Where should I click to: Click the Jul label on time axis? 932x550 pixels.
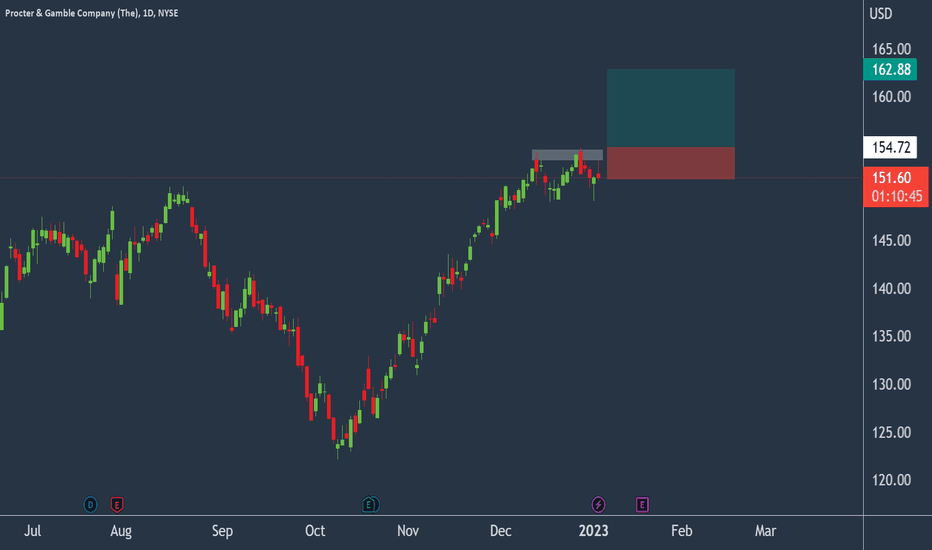(x=33, y=530)
